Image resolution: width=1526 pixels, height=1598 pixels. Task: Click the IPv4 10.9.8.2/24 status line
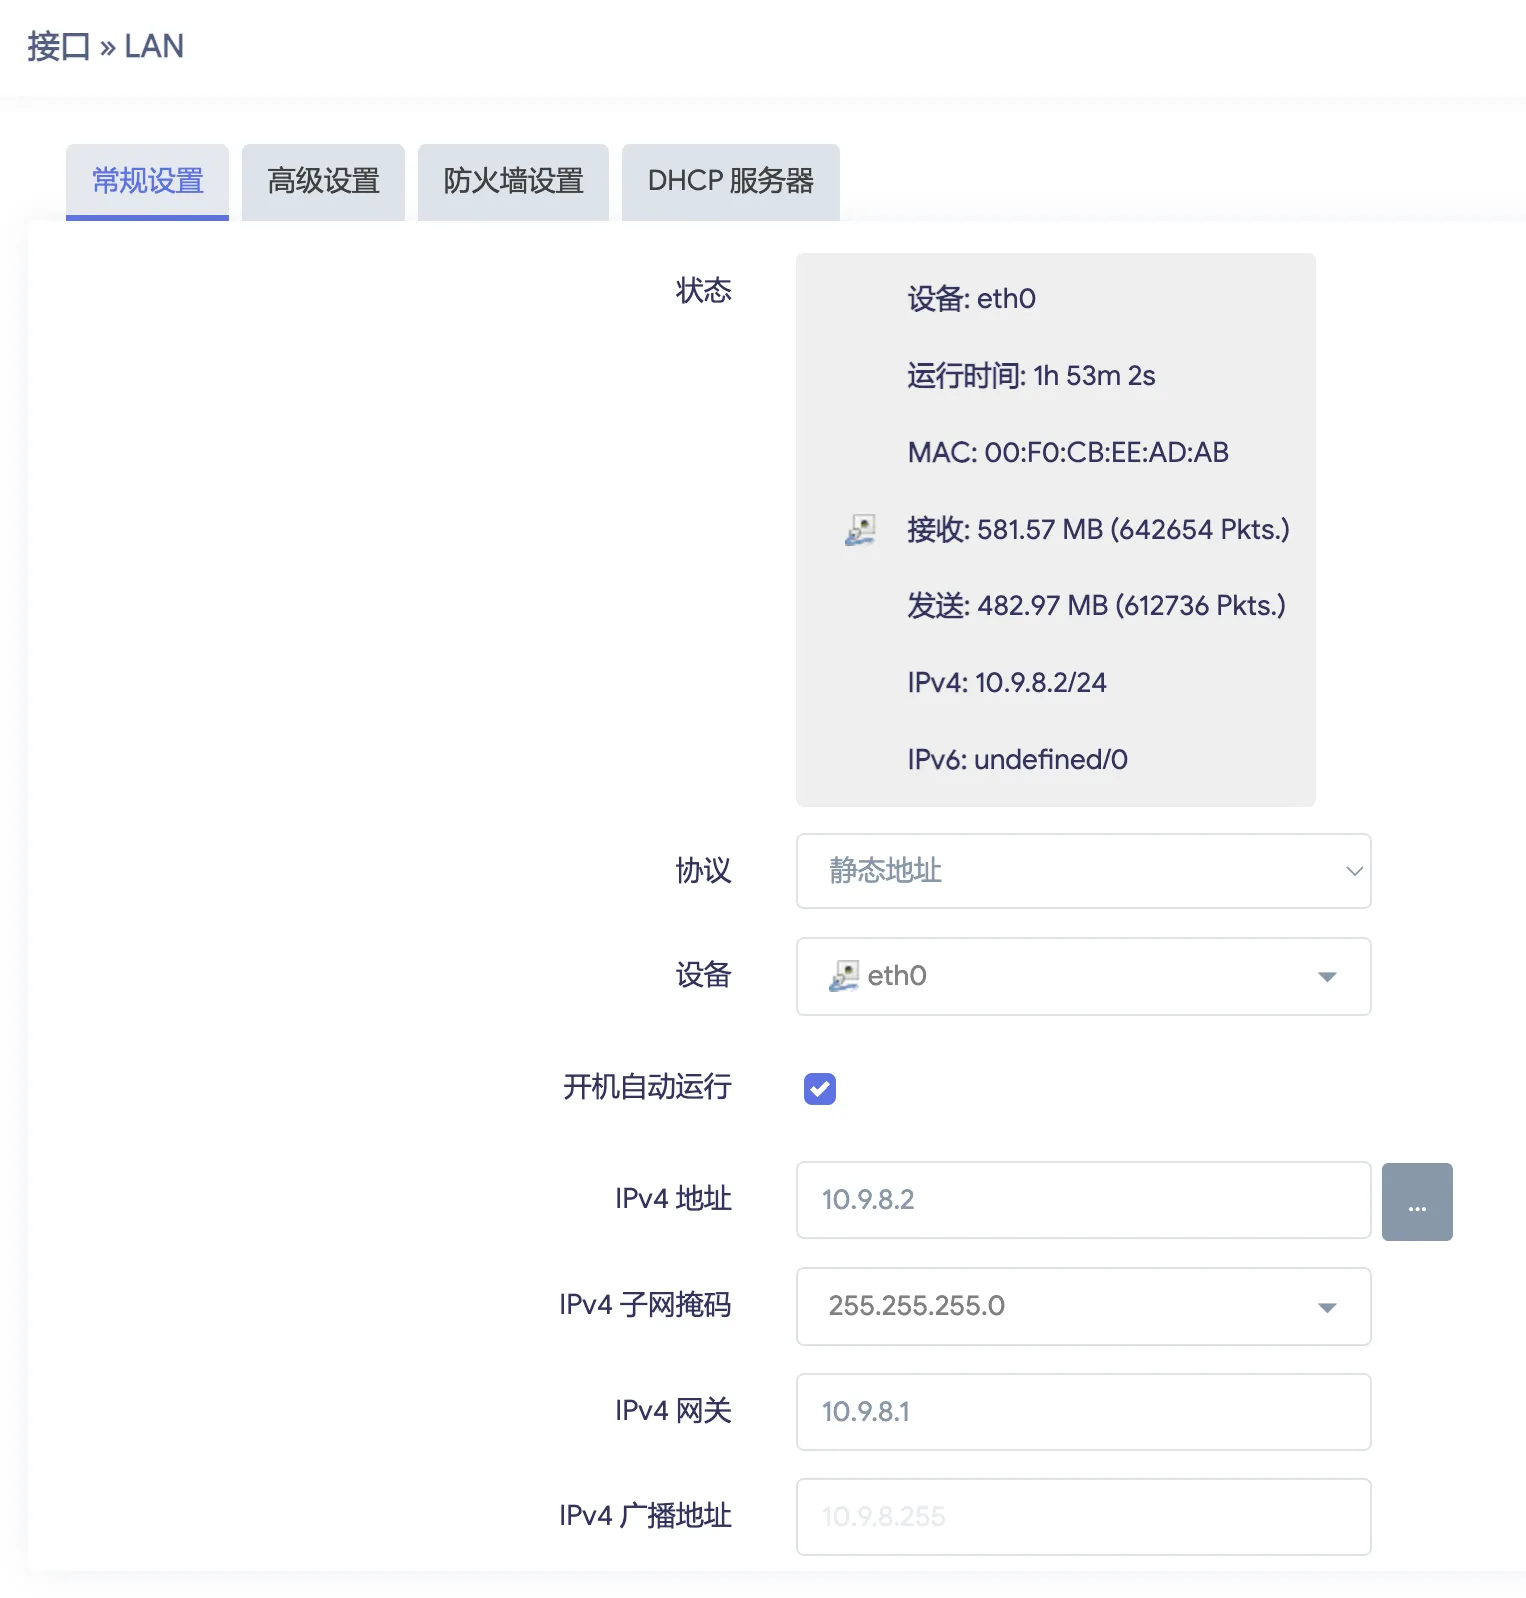pos(1006,683)
